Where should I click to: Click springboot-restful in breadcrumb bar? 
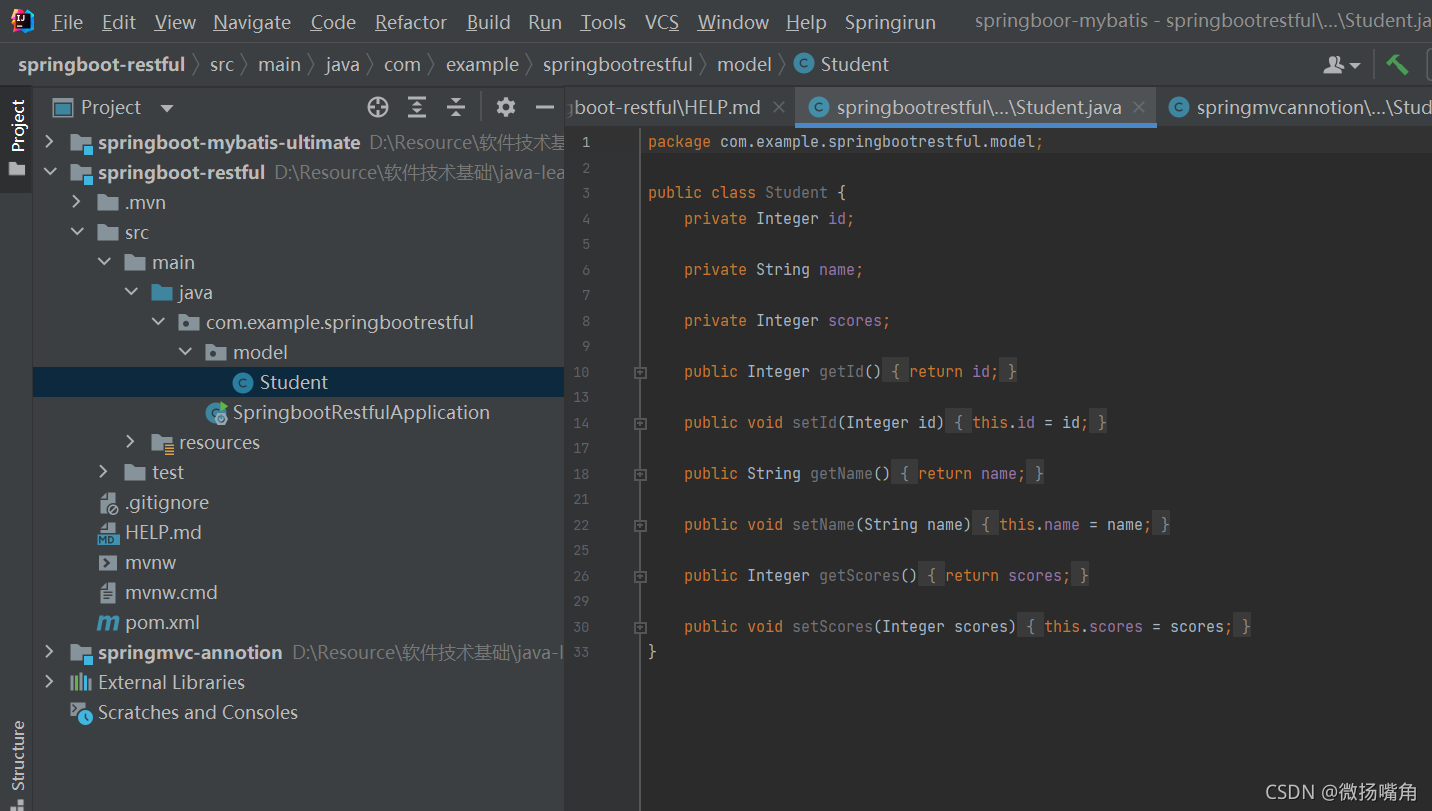101,64
